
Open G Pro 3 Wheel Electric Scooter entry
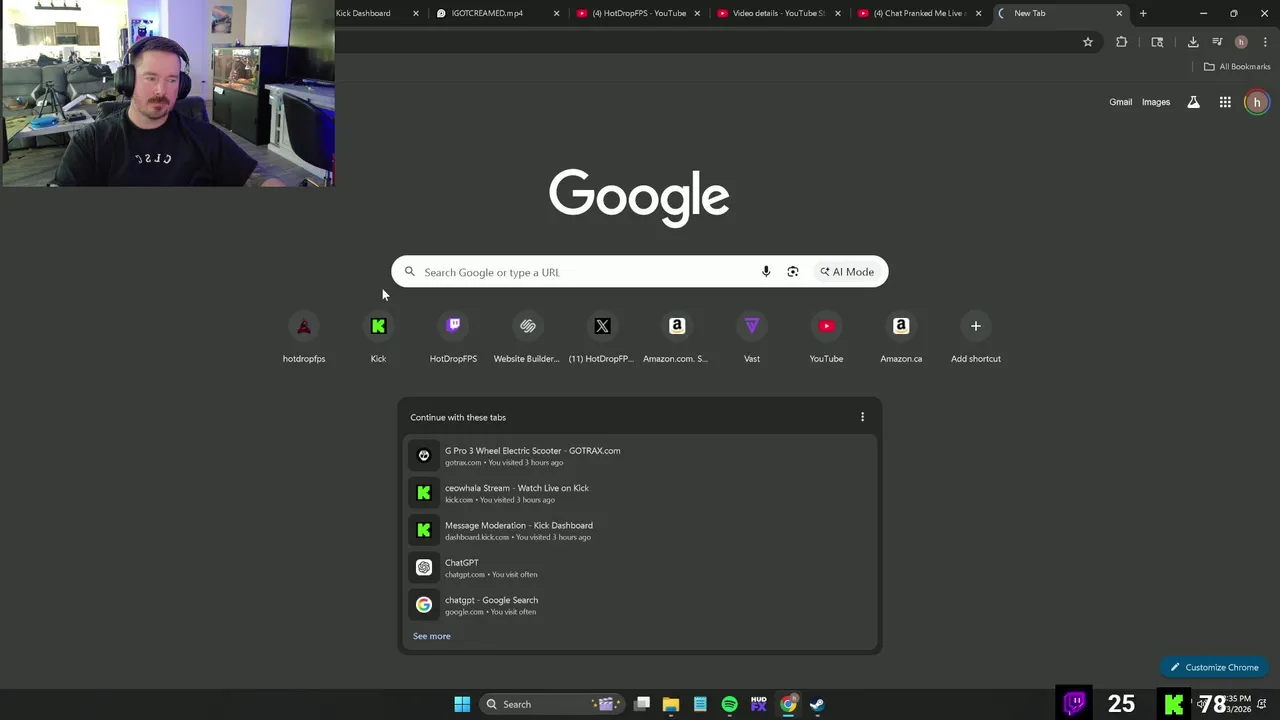640,456
